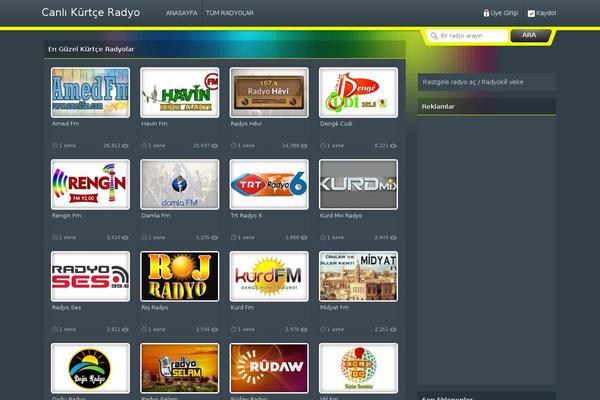This screenshot has width=600, height=400.
Task: Click the 'En Güzel Kürtçe Radyolar' heading
Action: point(91,49)
